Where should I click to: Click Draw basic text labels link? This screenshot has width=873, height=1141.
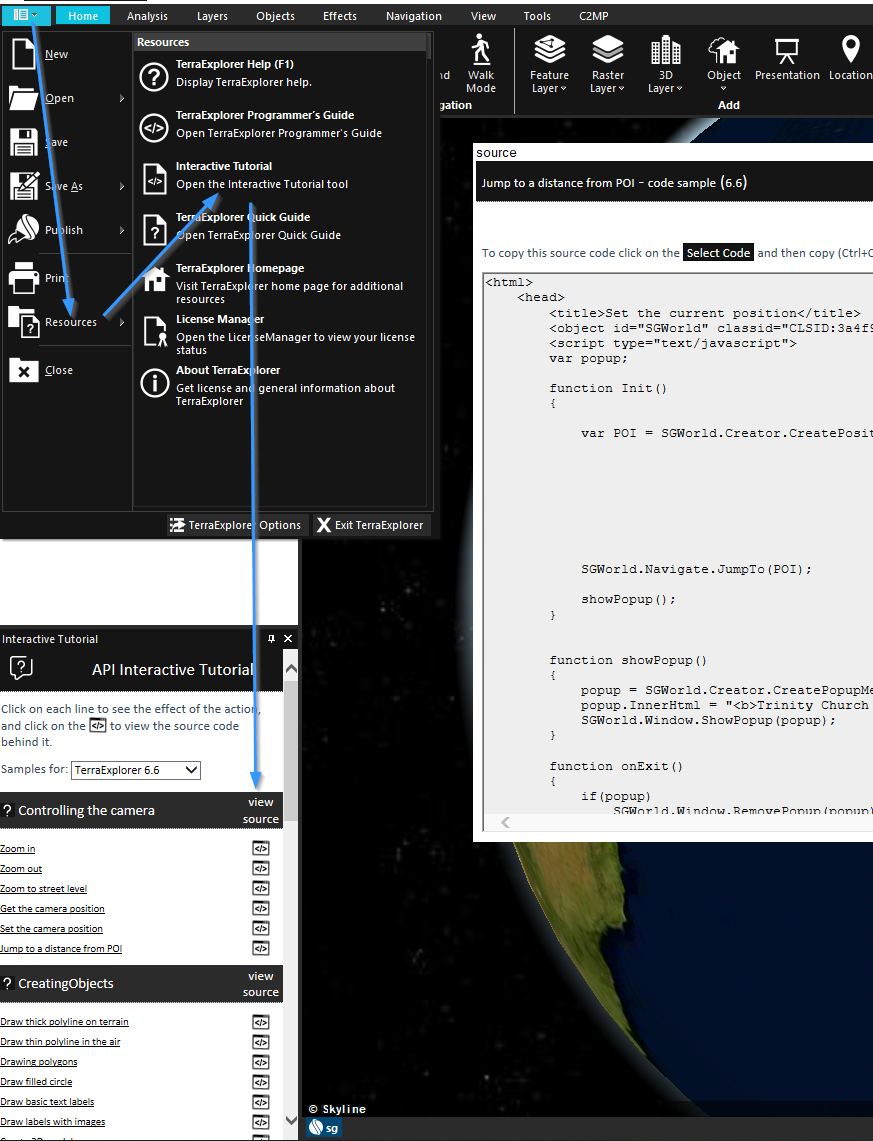[x=47, y=1102]
